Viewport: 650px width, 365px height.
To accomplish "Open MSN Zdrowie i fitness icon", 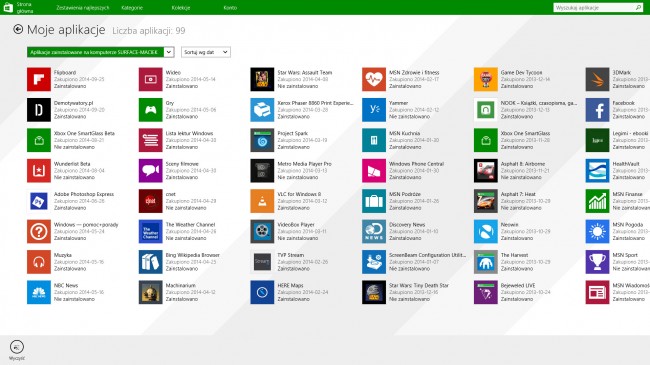I will [374, 79].
